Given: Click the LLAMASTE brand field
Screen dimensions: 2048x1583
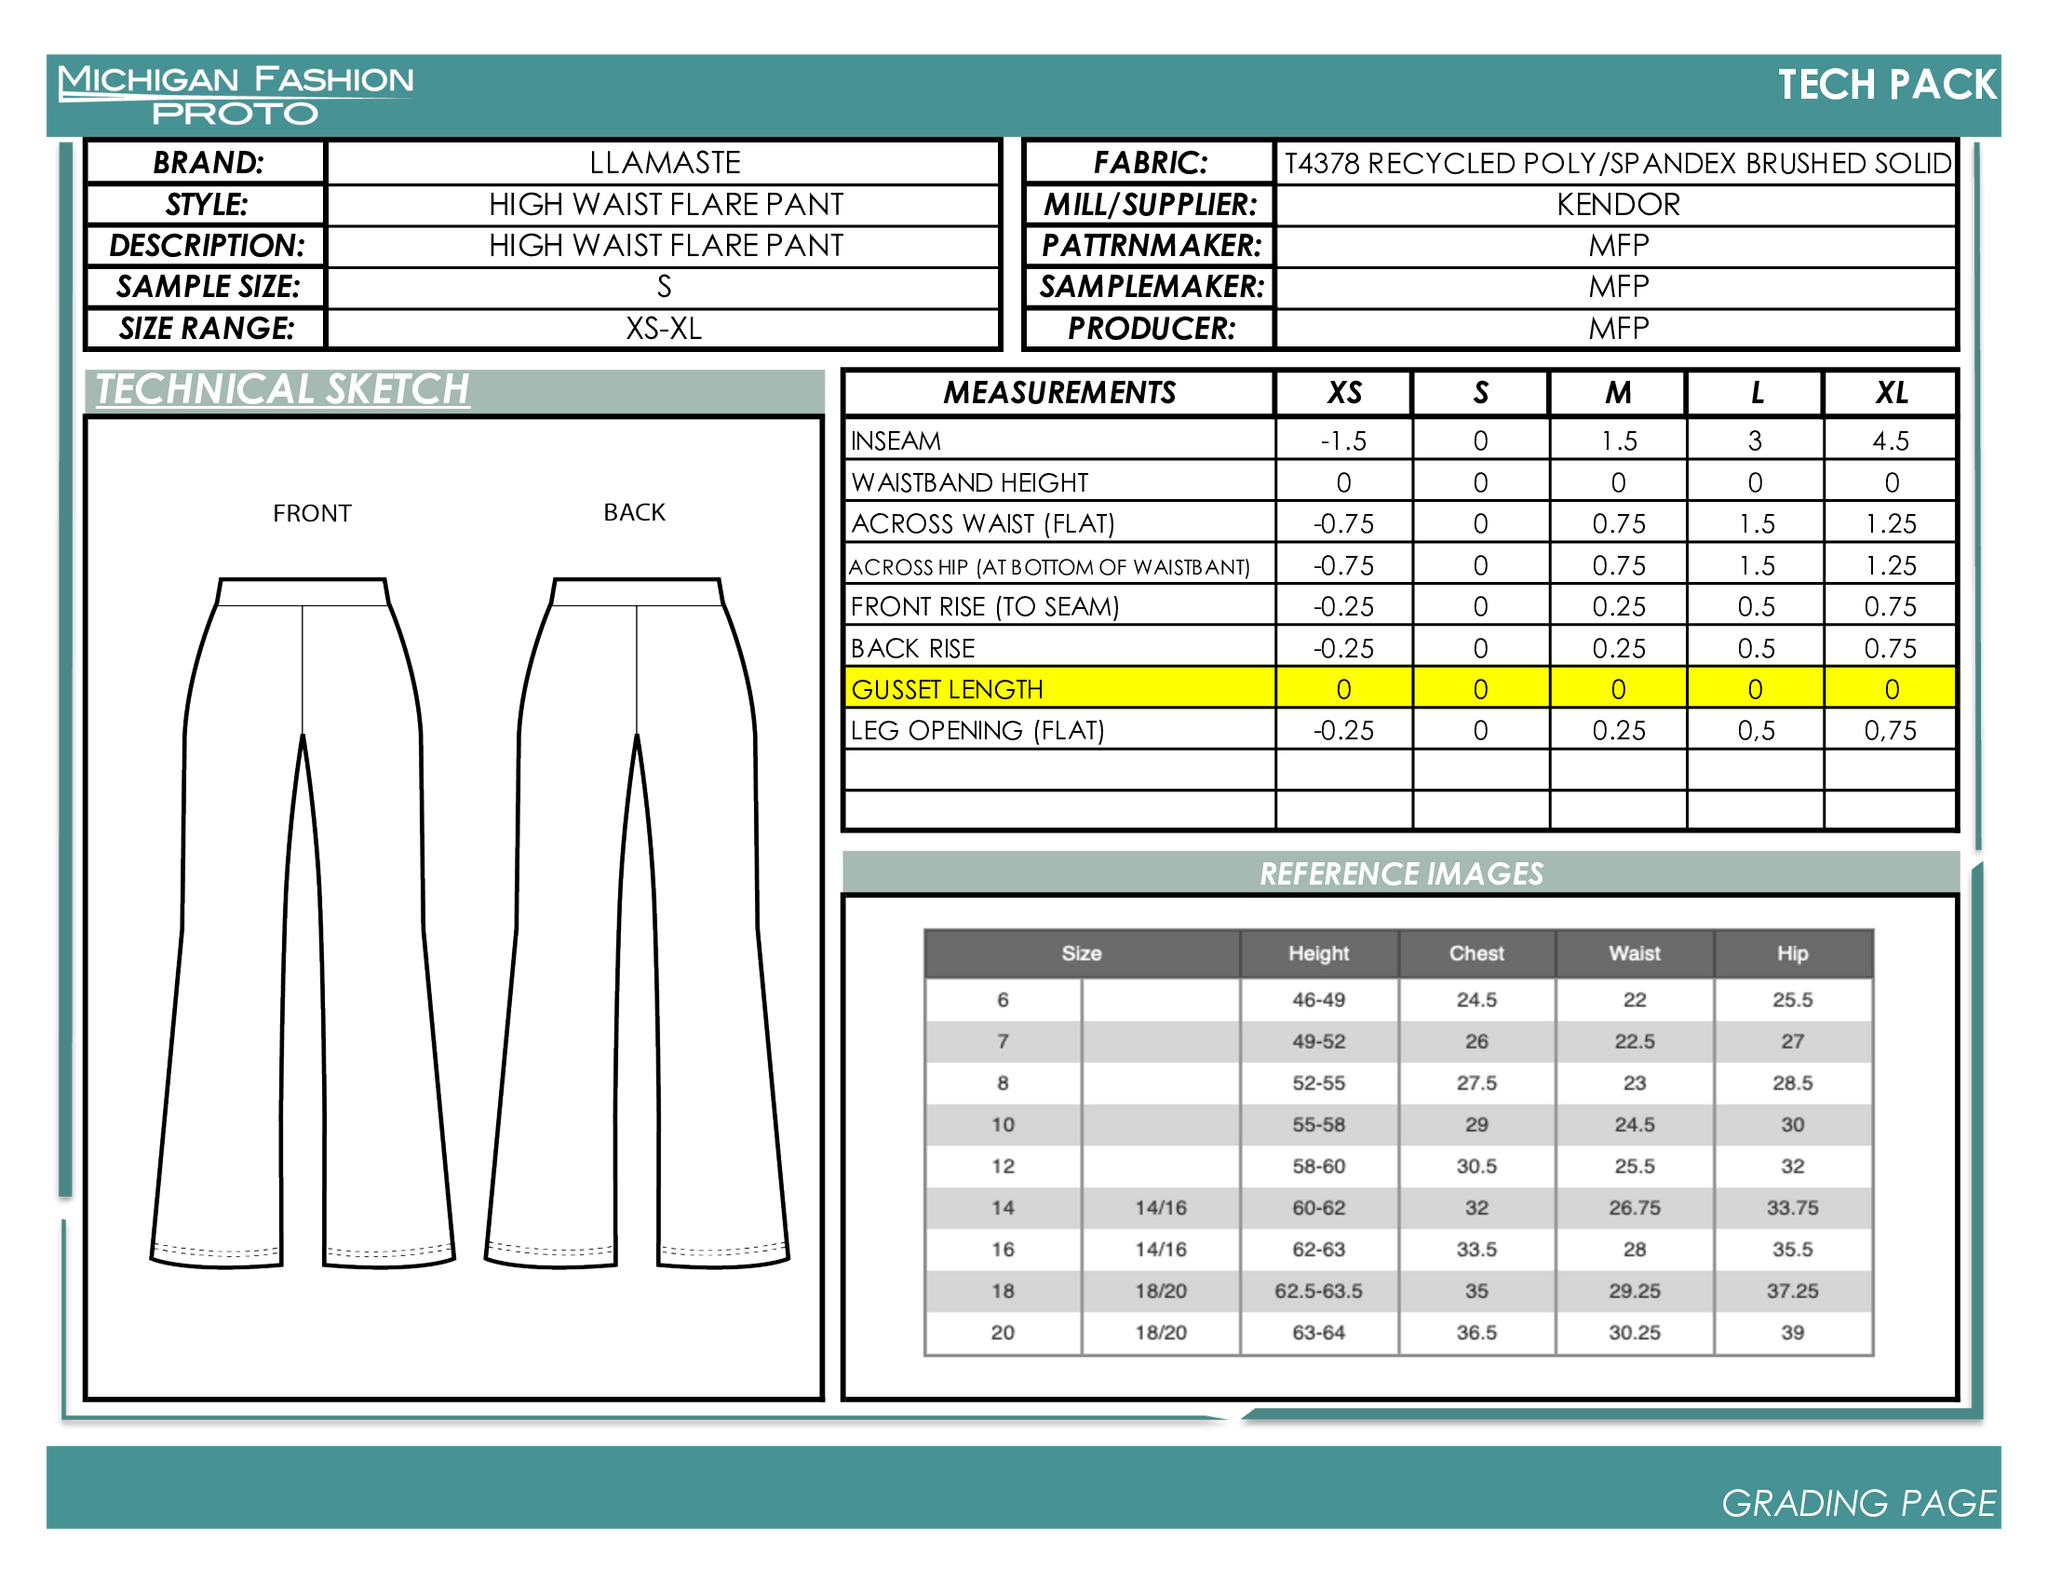Looking at the screenshot, I should (664, 163).
